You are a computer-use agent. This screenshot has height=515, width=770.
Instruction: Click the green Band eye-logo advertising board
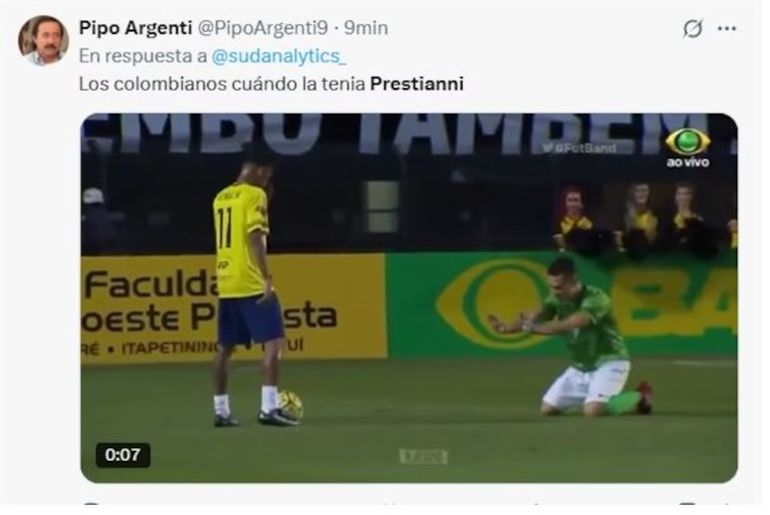tap(561, 304)
